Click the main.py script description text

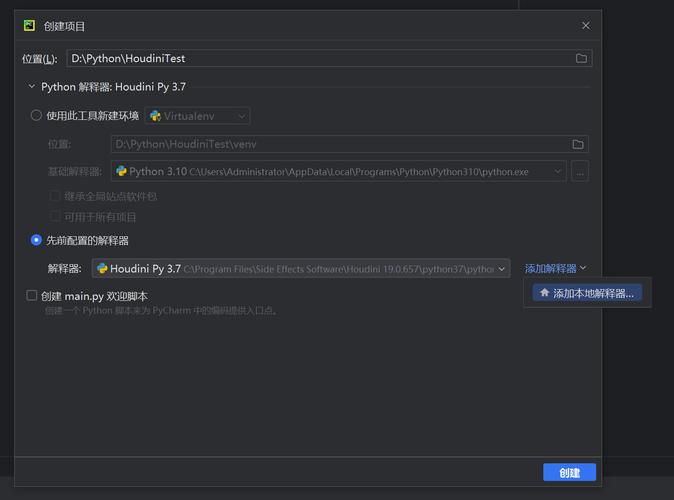tap(162, 310)
